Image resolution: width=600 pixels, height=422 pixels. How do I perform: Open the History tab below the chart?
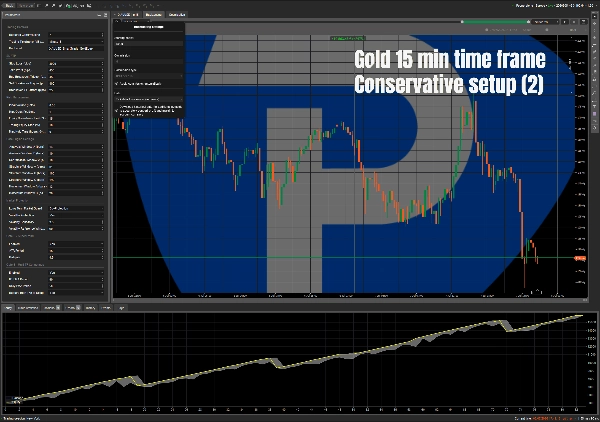[90, 308]
